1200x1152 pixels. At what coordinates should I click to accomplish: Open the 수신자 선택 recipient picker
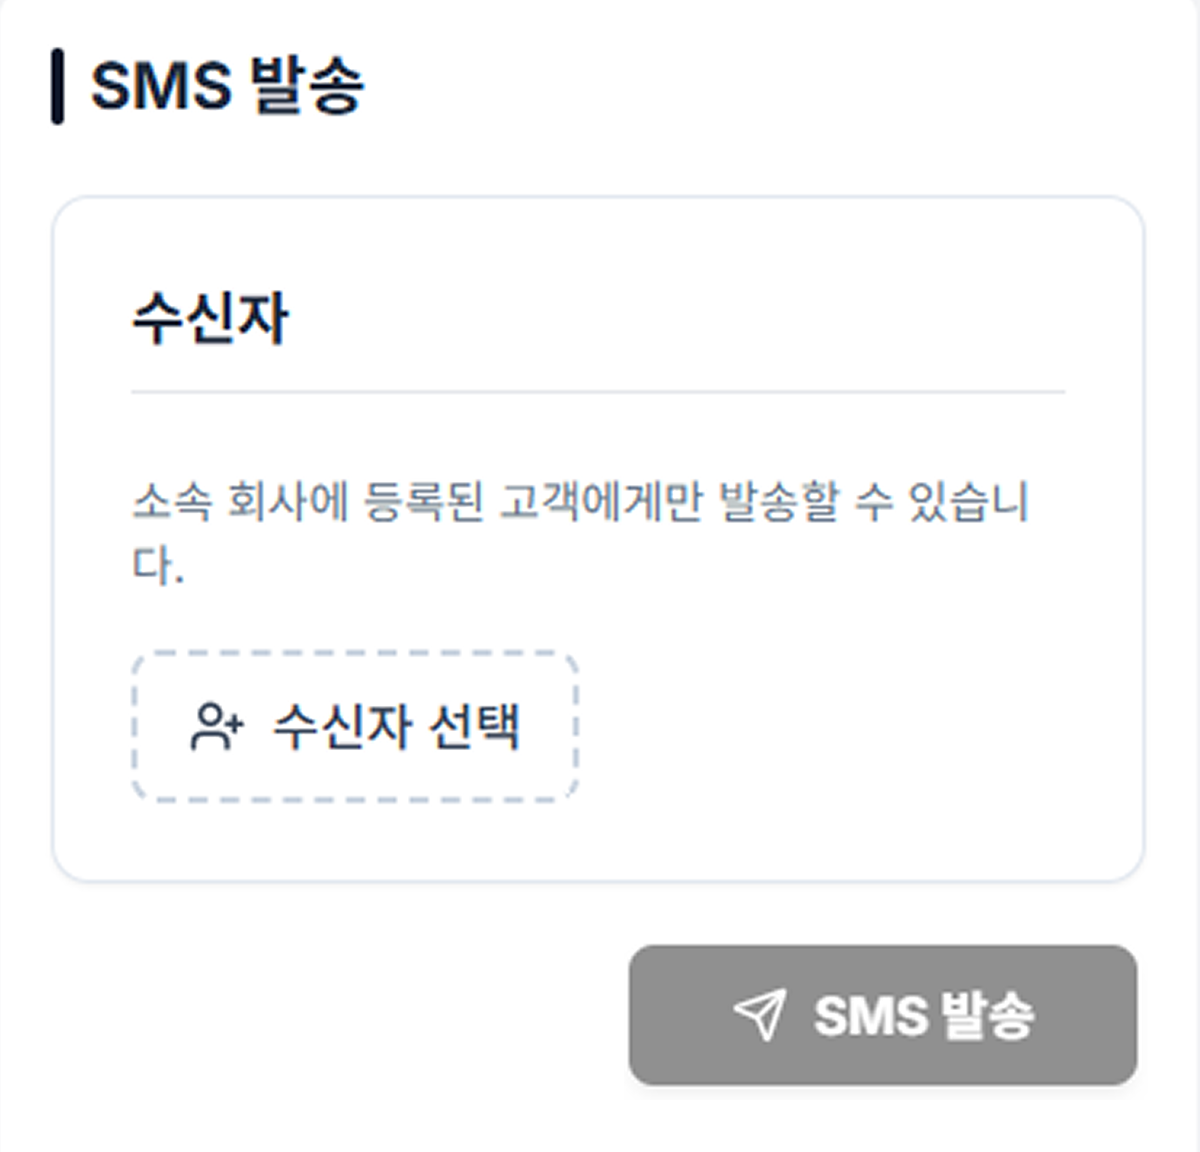(x=355, y=727)
